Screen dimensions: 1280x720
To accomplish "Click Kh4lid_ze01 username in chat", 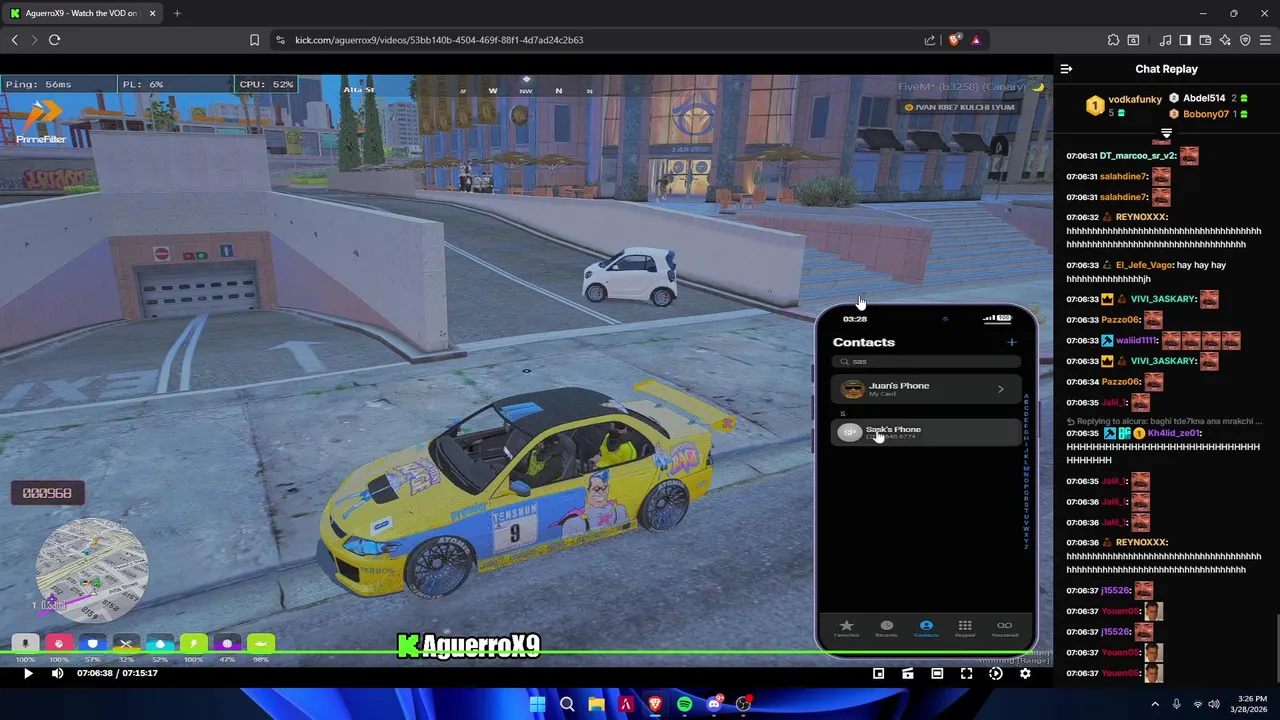I will coord(1173,433).
